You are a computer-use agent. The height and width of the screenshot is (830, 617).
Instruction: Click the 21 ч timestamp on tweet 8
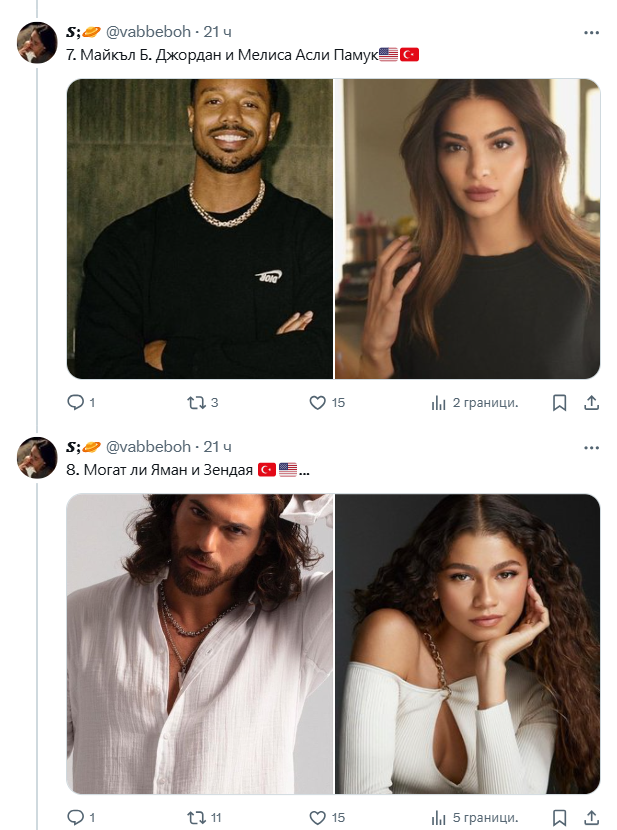pos(218,446)
